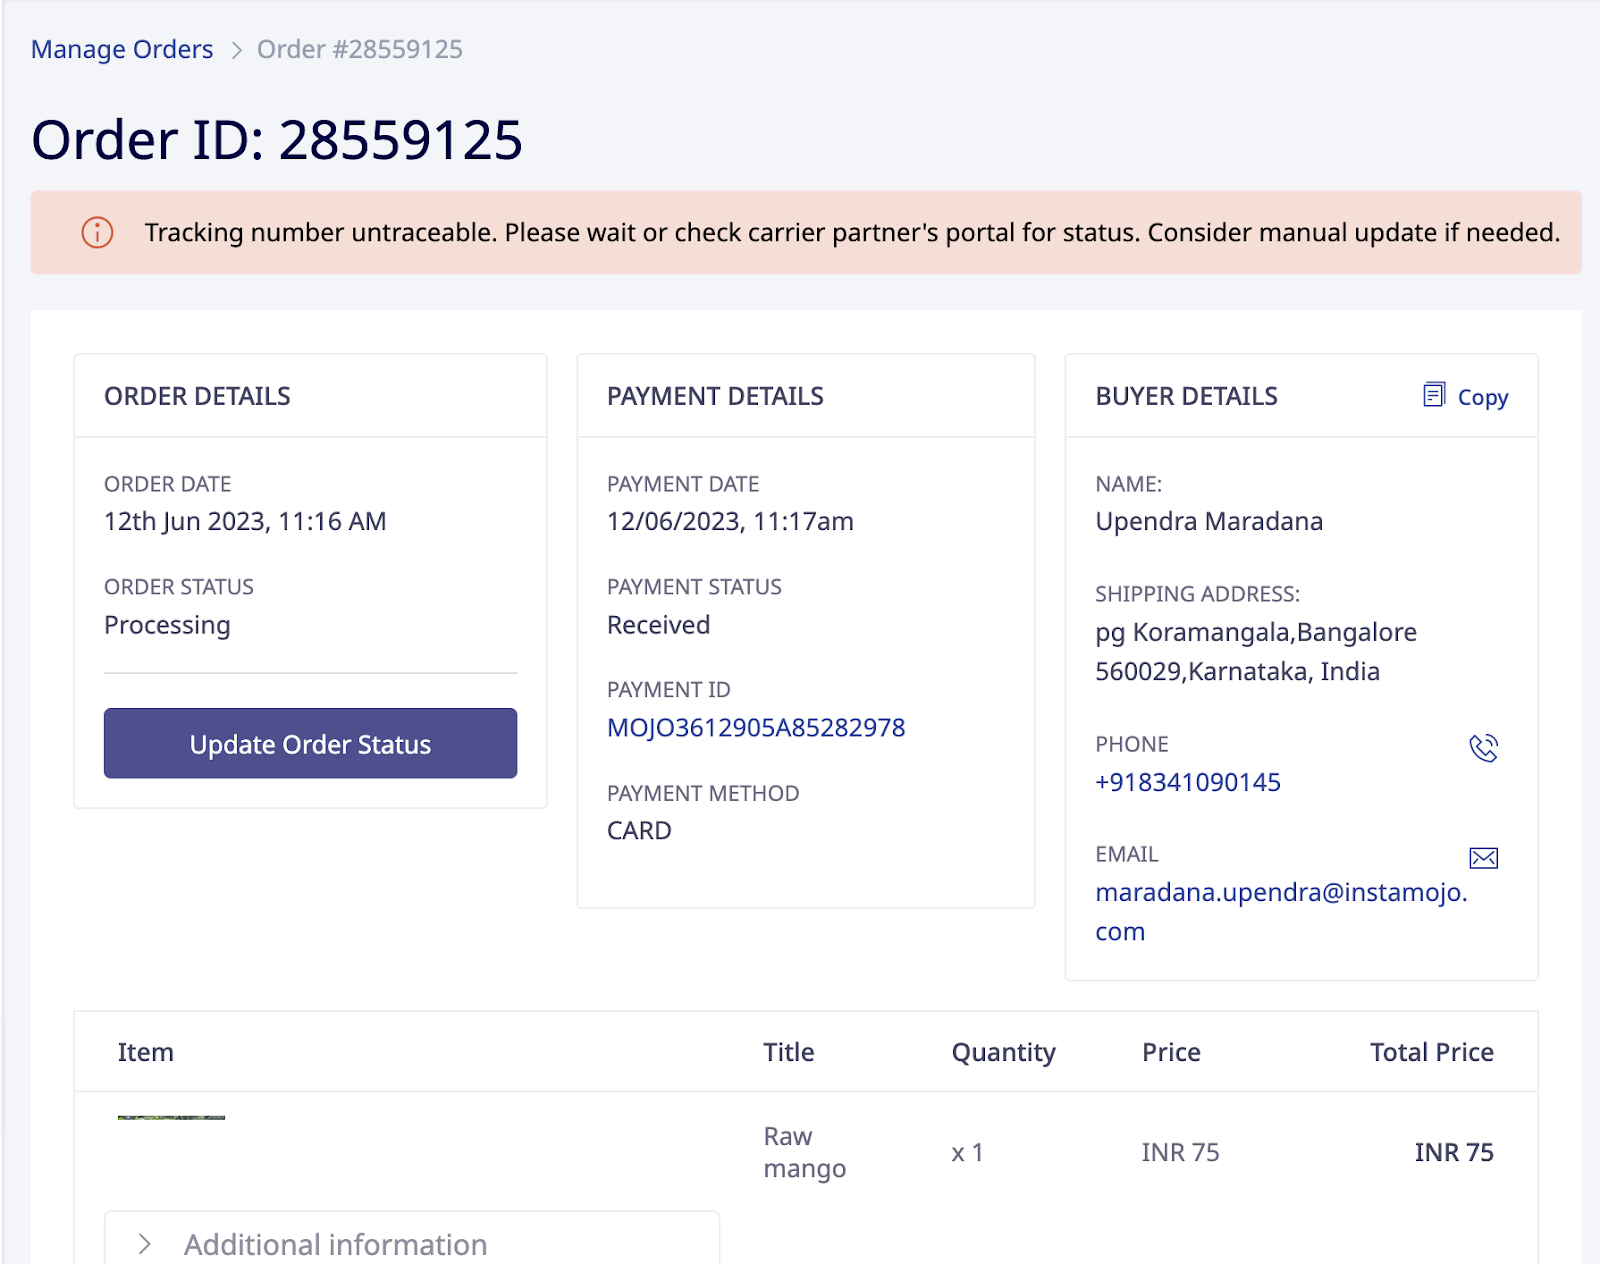Click the Total Price column header
This screenshot has height=1264, width=1600.
tap(1431, 1052)
